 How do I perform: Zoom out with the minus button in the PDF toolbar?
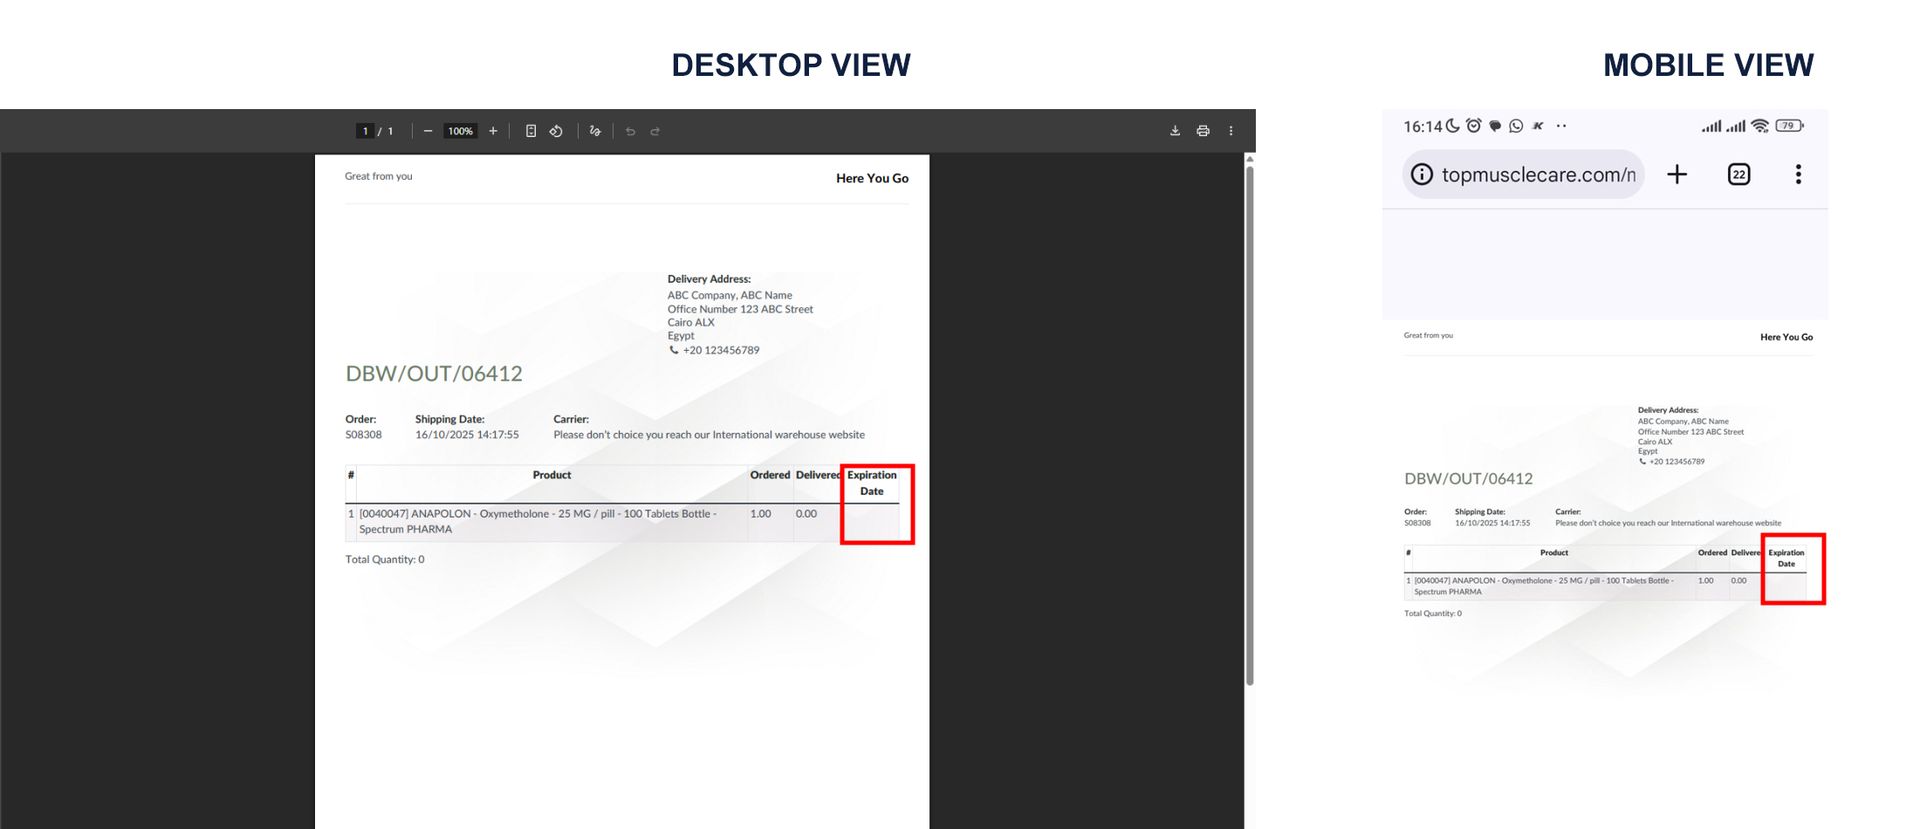click(428, 131)
